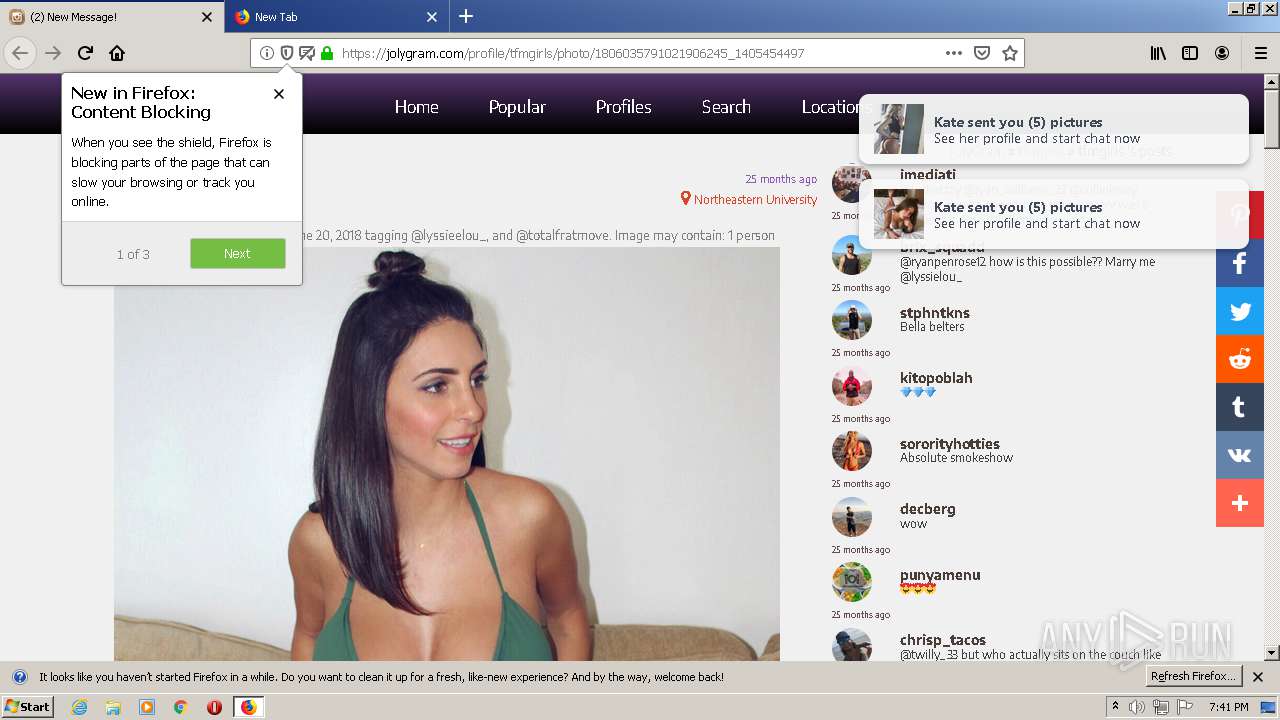The height and width of the screenshot is (720, 1280).
Task: Open site information icon in address bar
Action: click(x=267, y=53)
